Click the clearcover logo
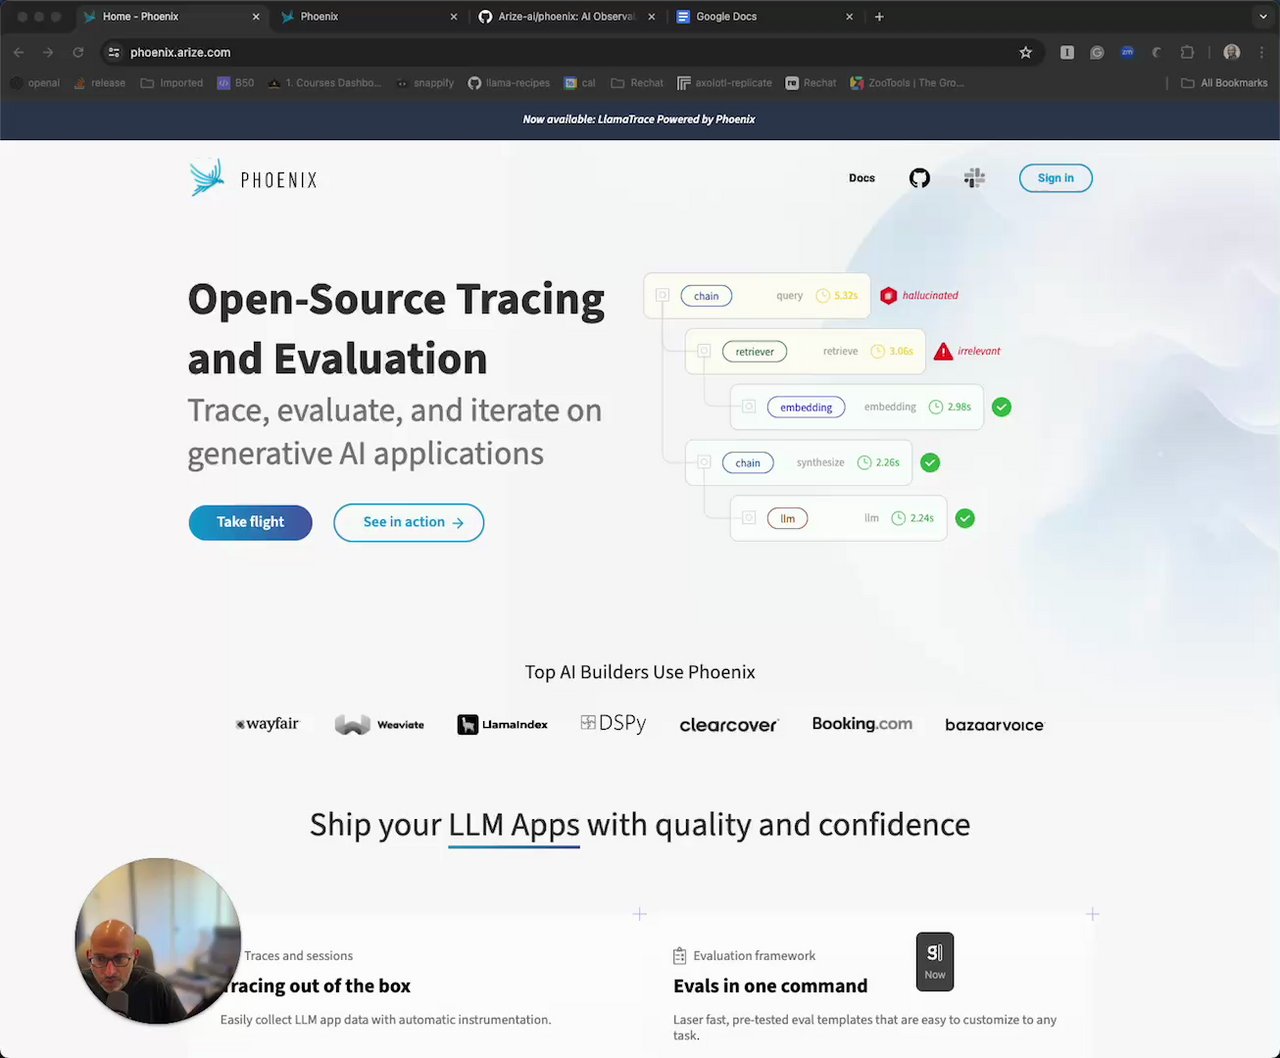The width and height of the screenshot is (1280, 1058). pos(728,725)
